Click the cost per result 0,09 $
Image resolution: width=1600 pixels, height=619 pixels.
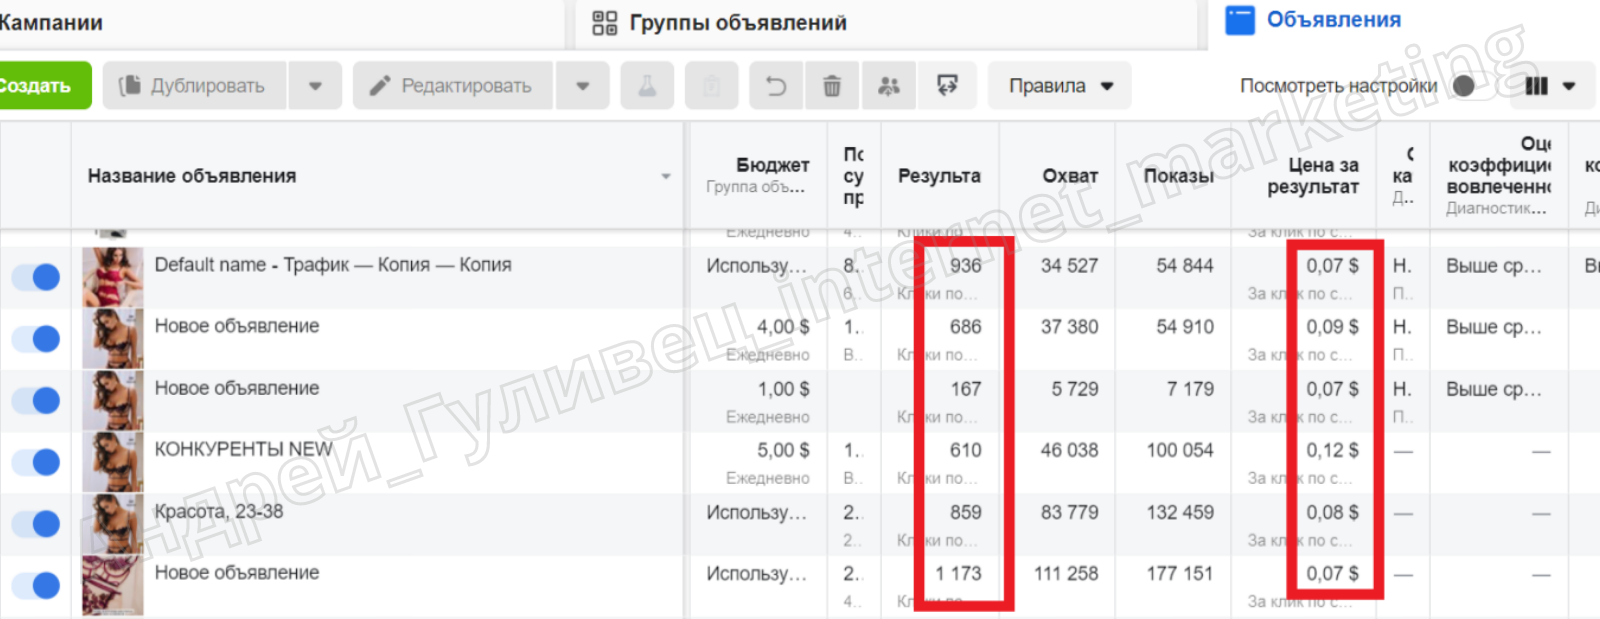coord(1332,327)
